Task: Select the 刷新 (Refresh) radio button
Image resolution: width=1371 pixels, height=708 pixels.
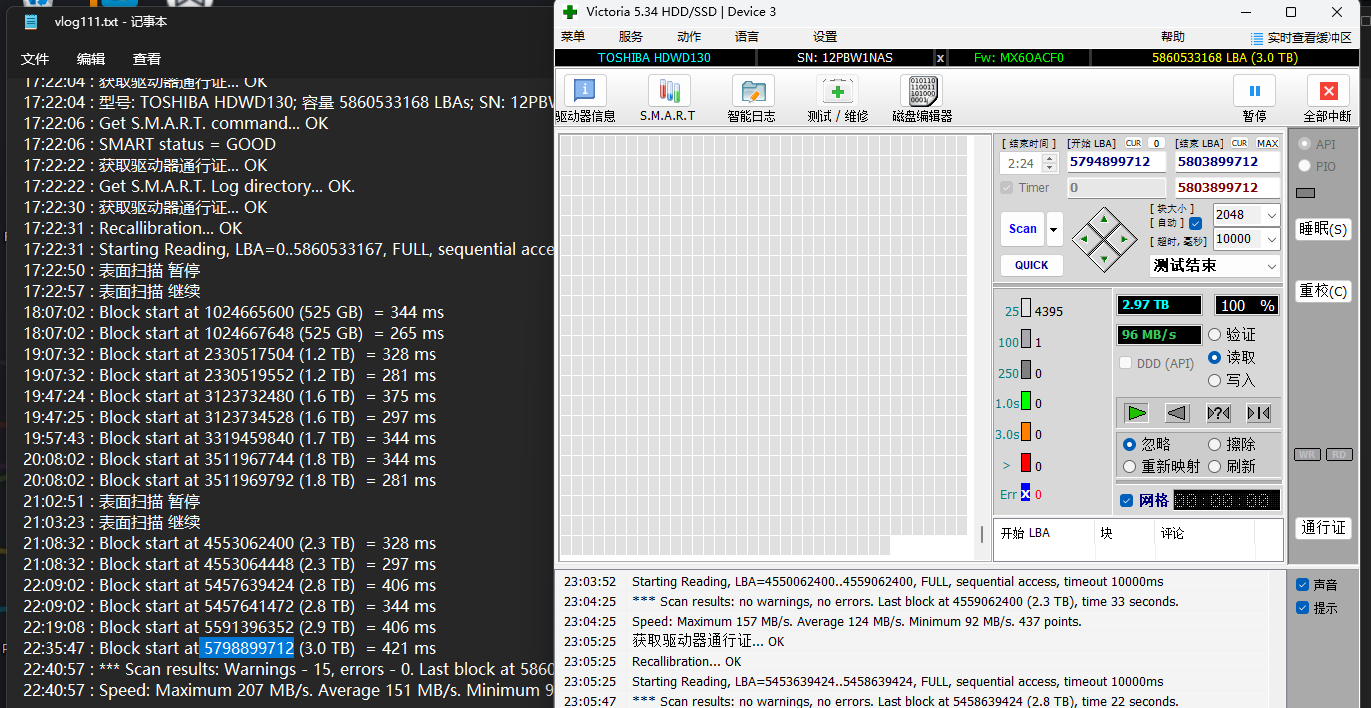Action: coord(1215,466)
